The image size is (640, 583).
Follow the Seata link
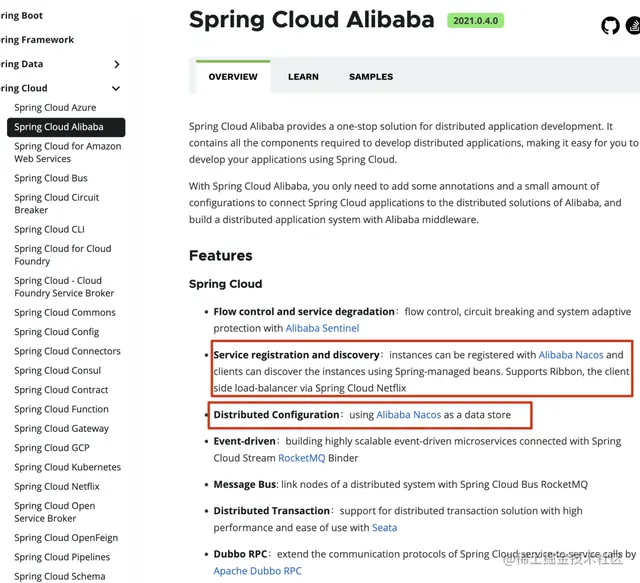384,528
